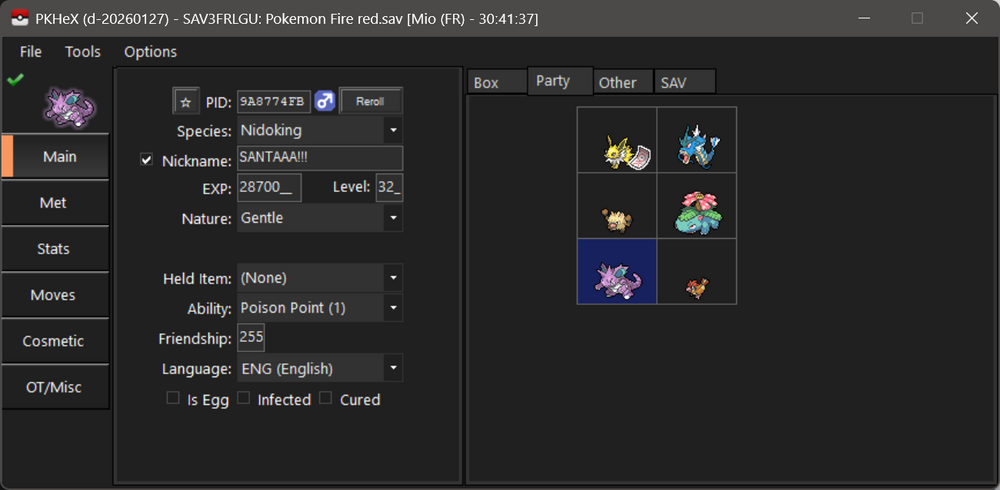Select the highlighted Nidoking party slot

click(617, 271)
